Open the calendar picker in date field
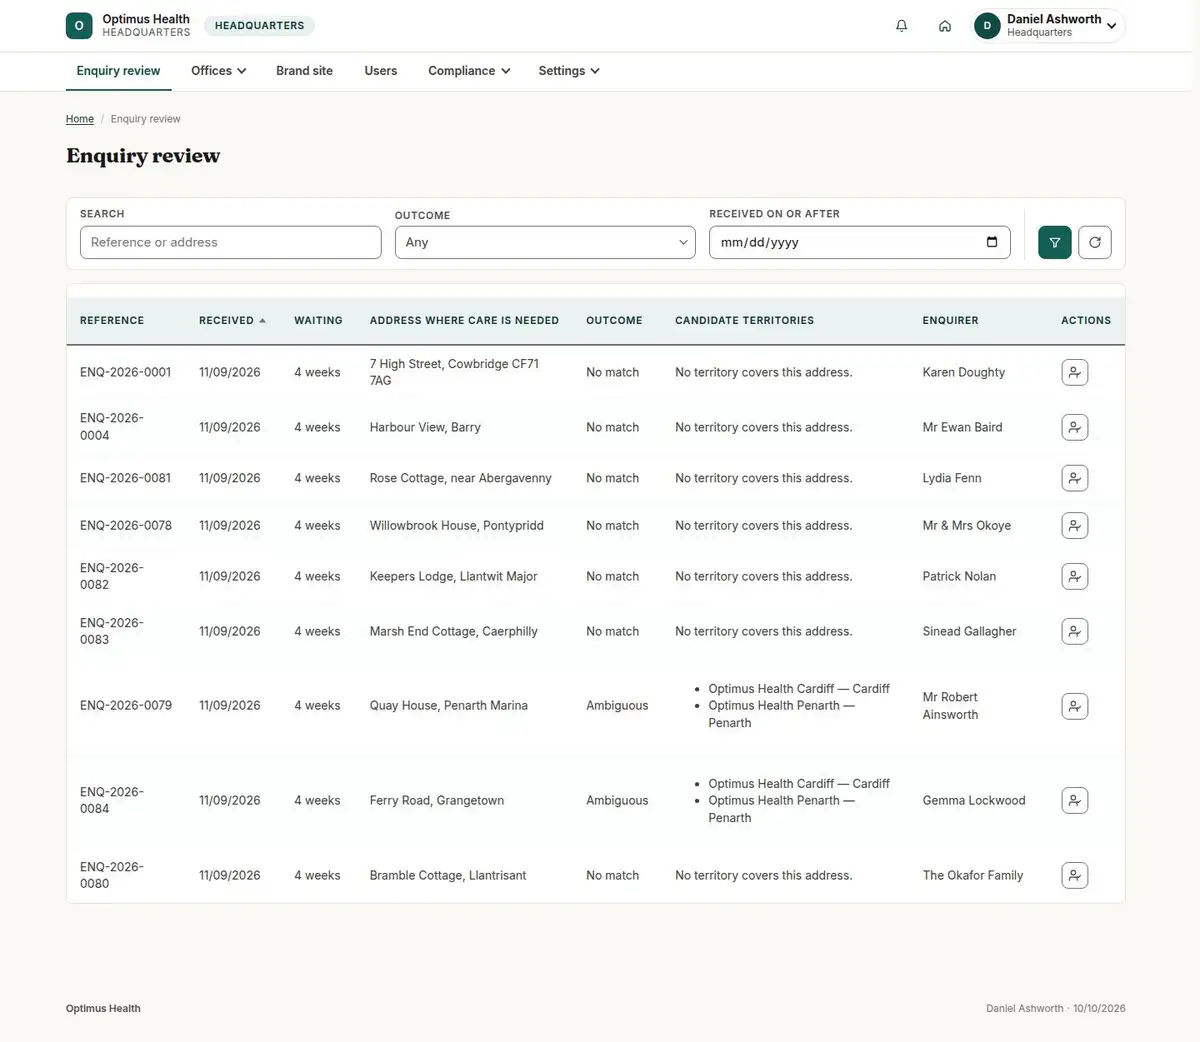The height and width of the screenshot is (1042, 1200). 992,242
